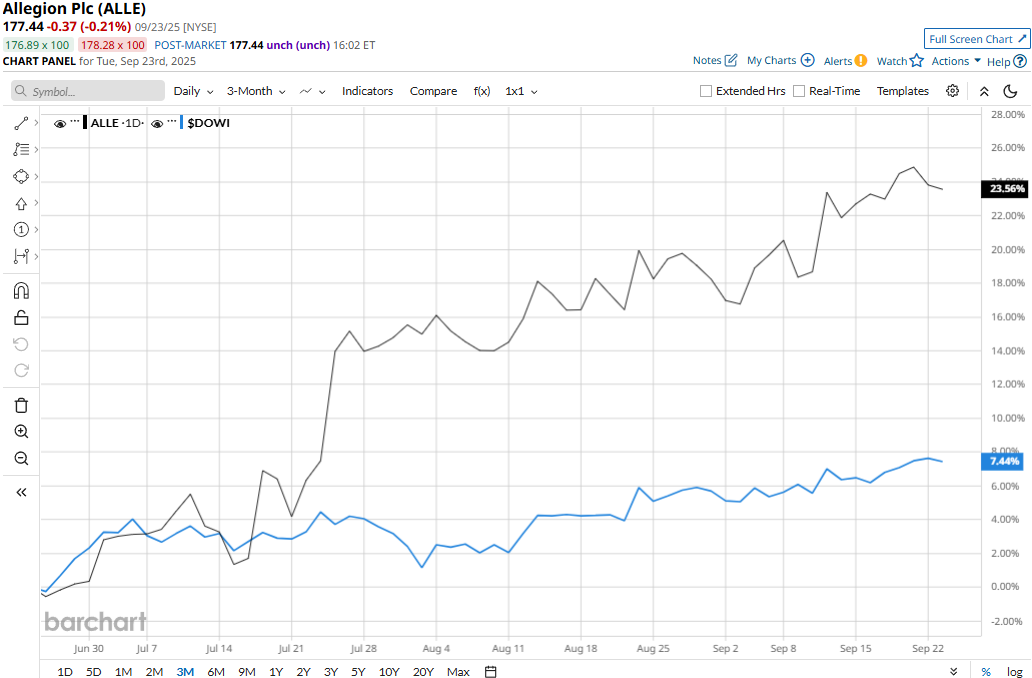The width and height of the screenshot is (1032, 678).
Task: Enable the Real-Time checkbox
Action: 799,91
